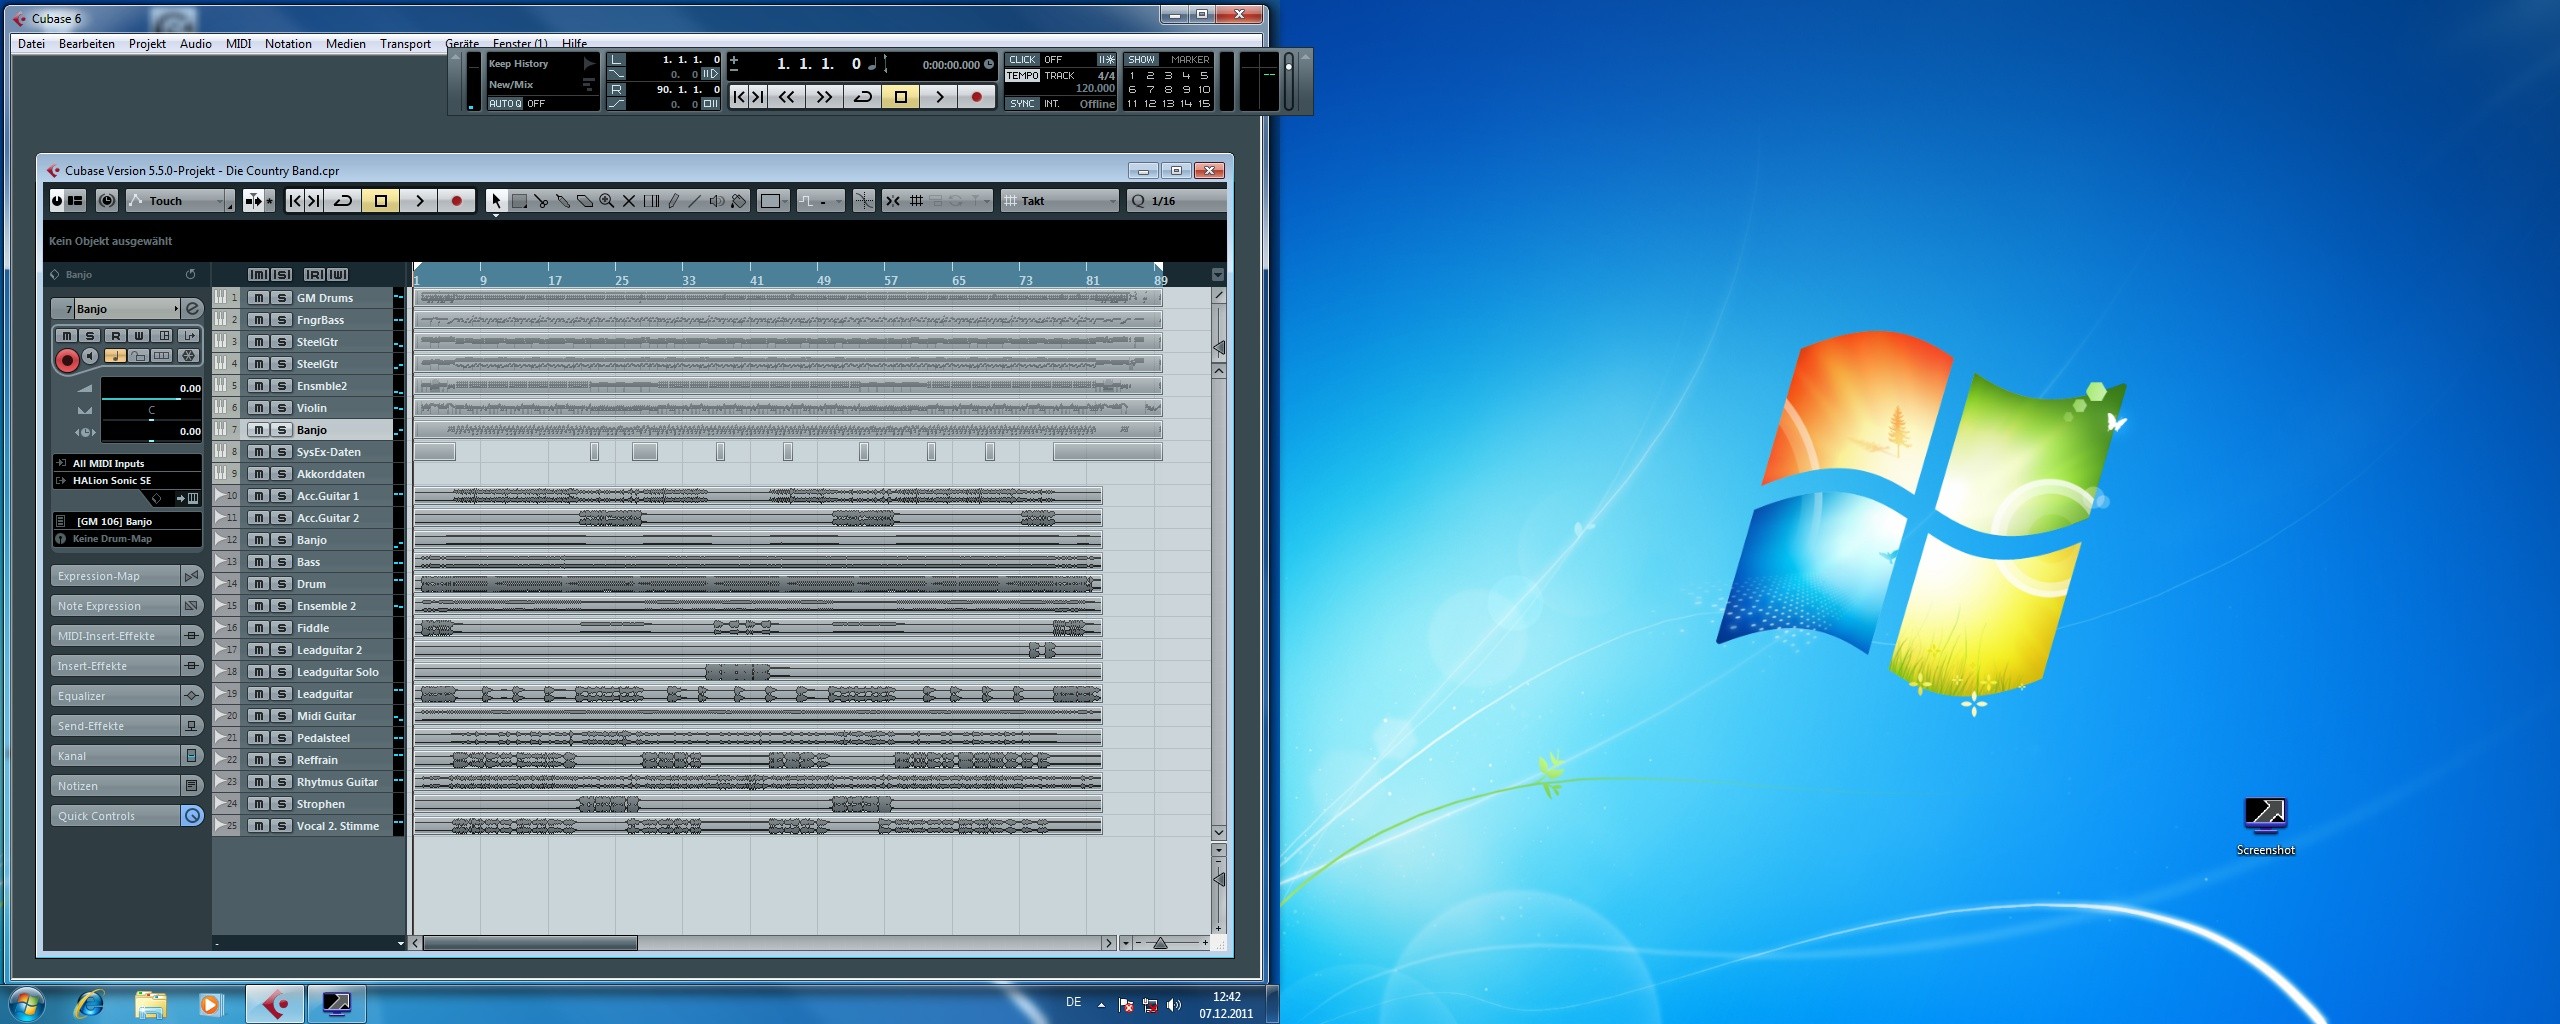Open Keine Drum-Map selector
The width and height of the screenshot is (2560, 1024).
click(127, 538)
